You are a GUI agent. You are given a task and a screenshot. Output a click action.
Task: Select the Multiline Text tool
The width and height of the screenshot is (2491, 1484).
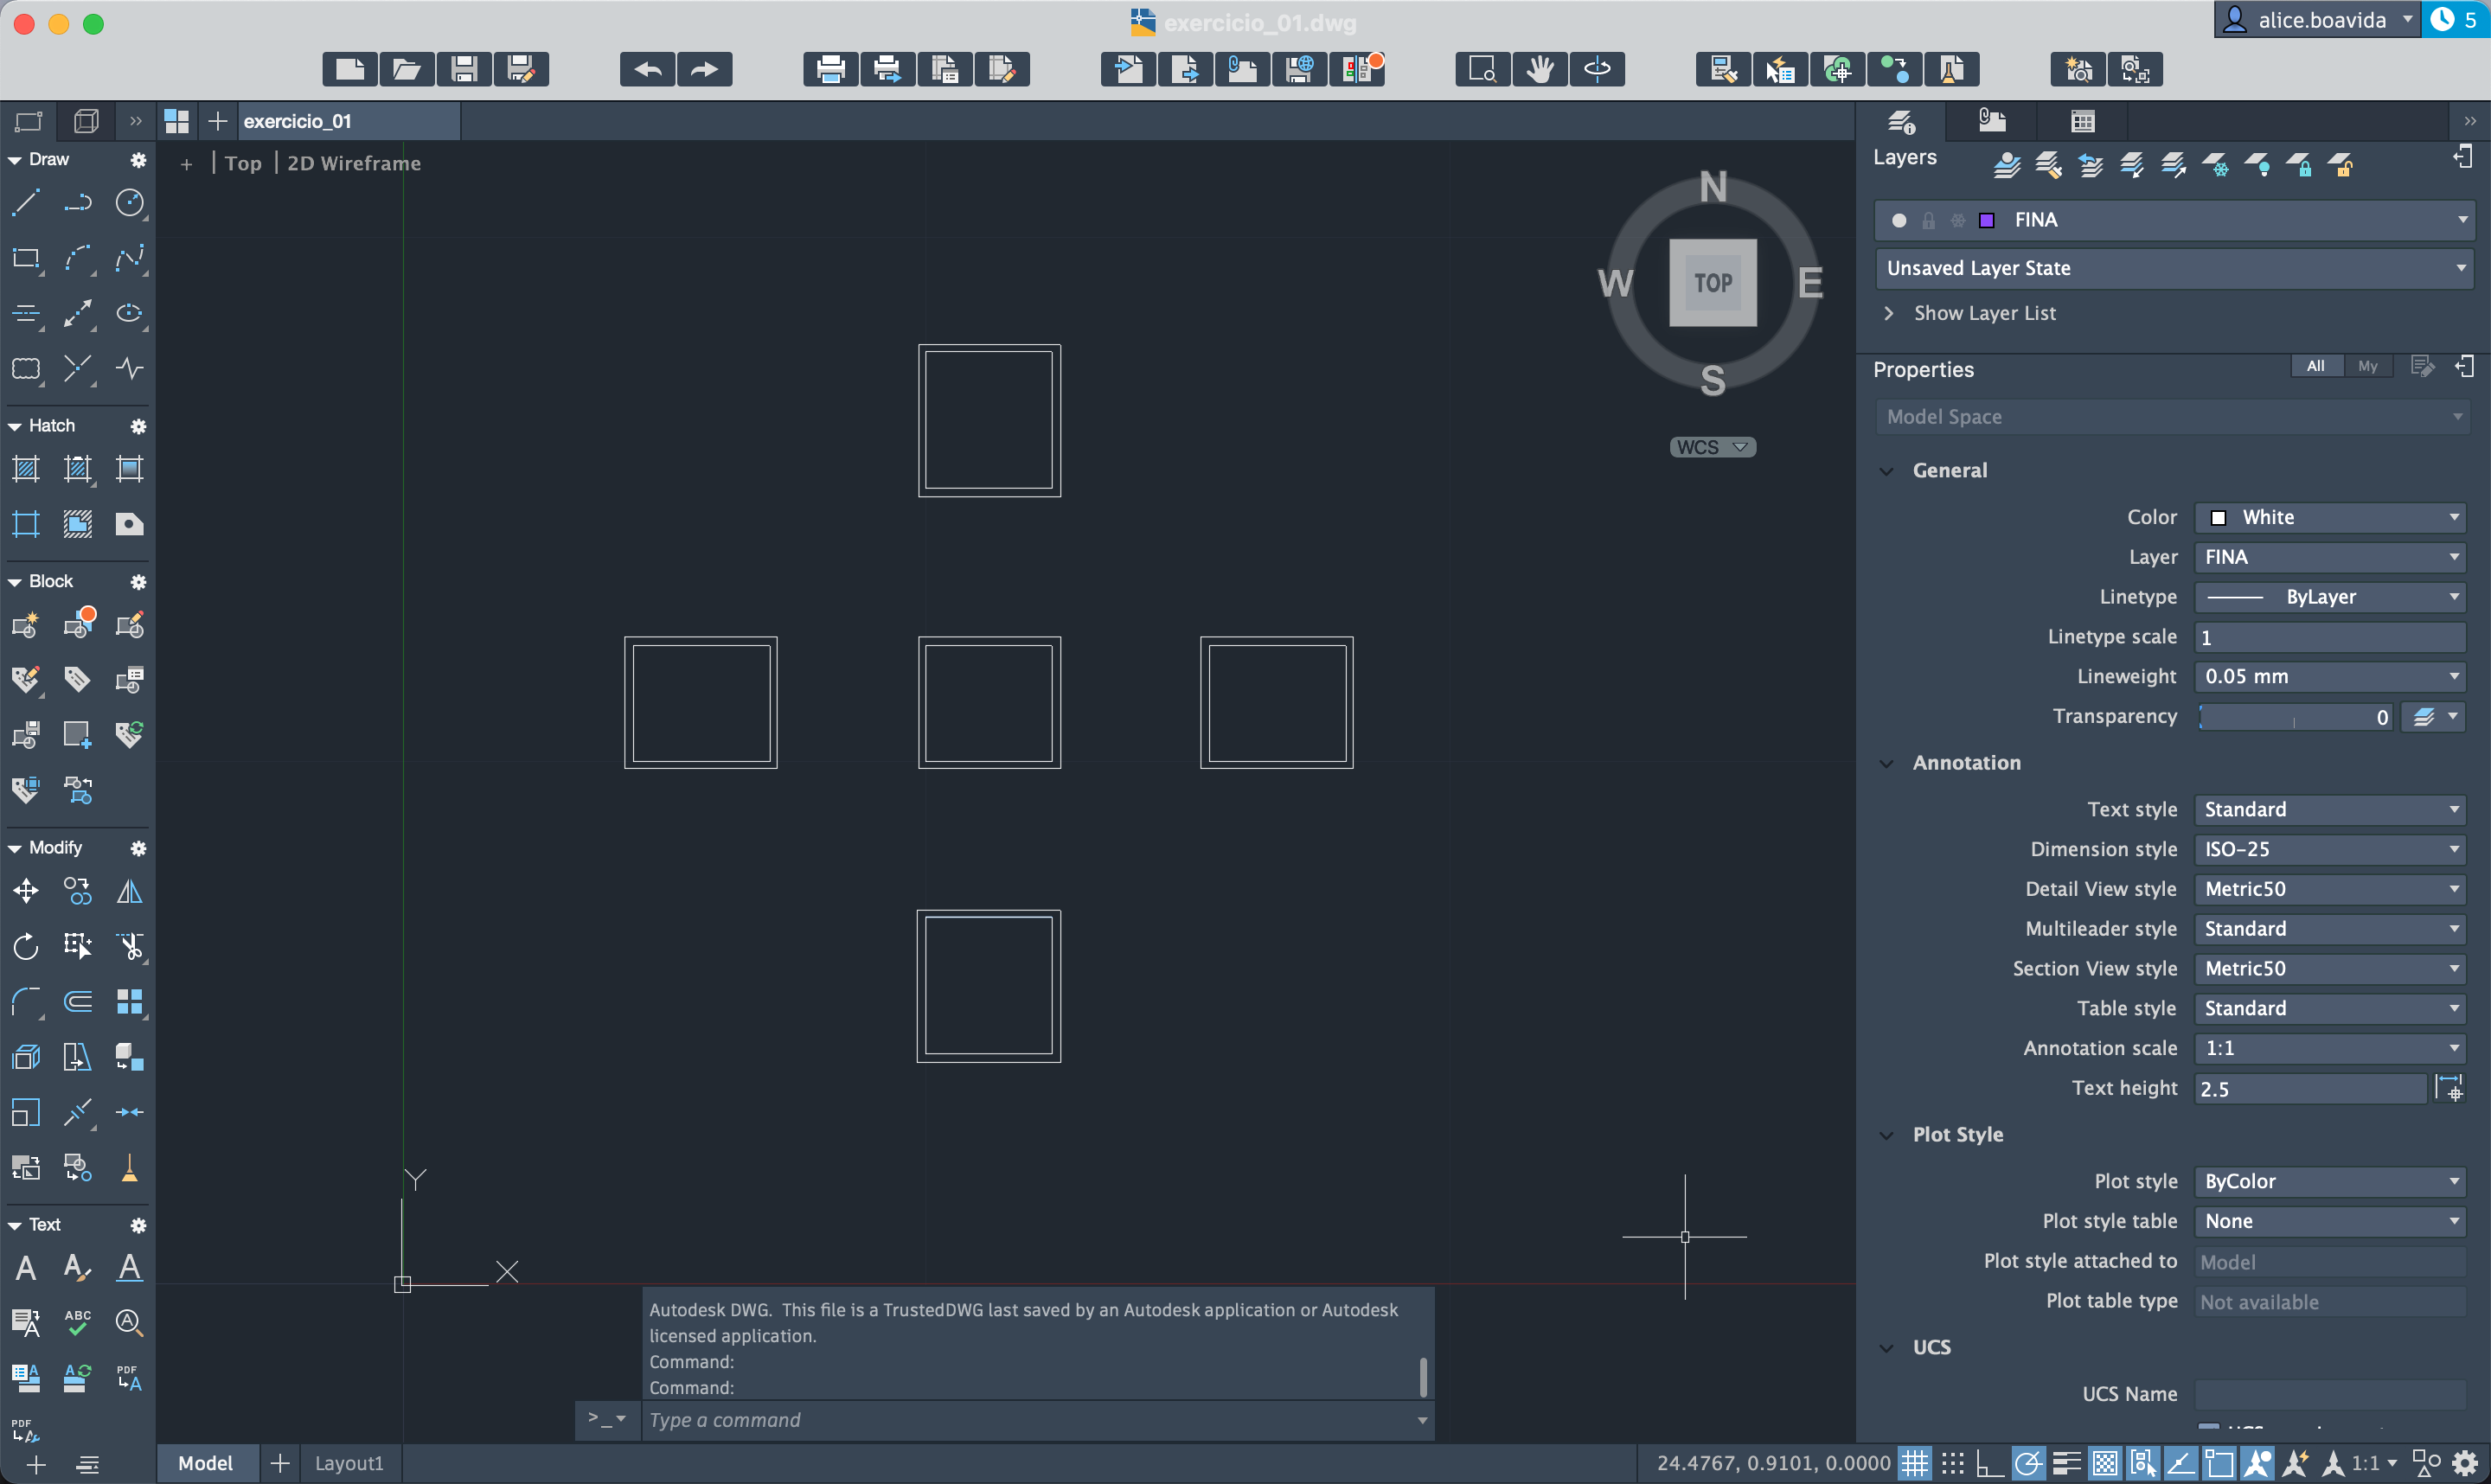click(26, 1267)
